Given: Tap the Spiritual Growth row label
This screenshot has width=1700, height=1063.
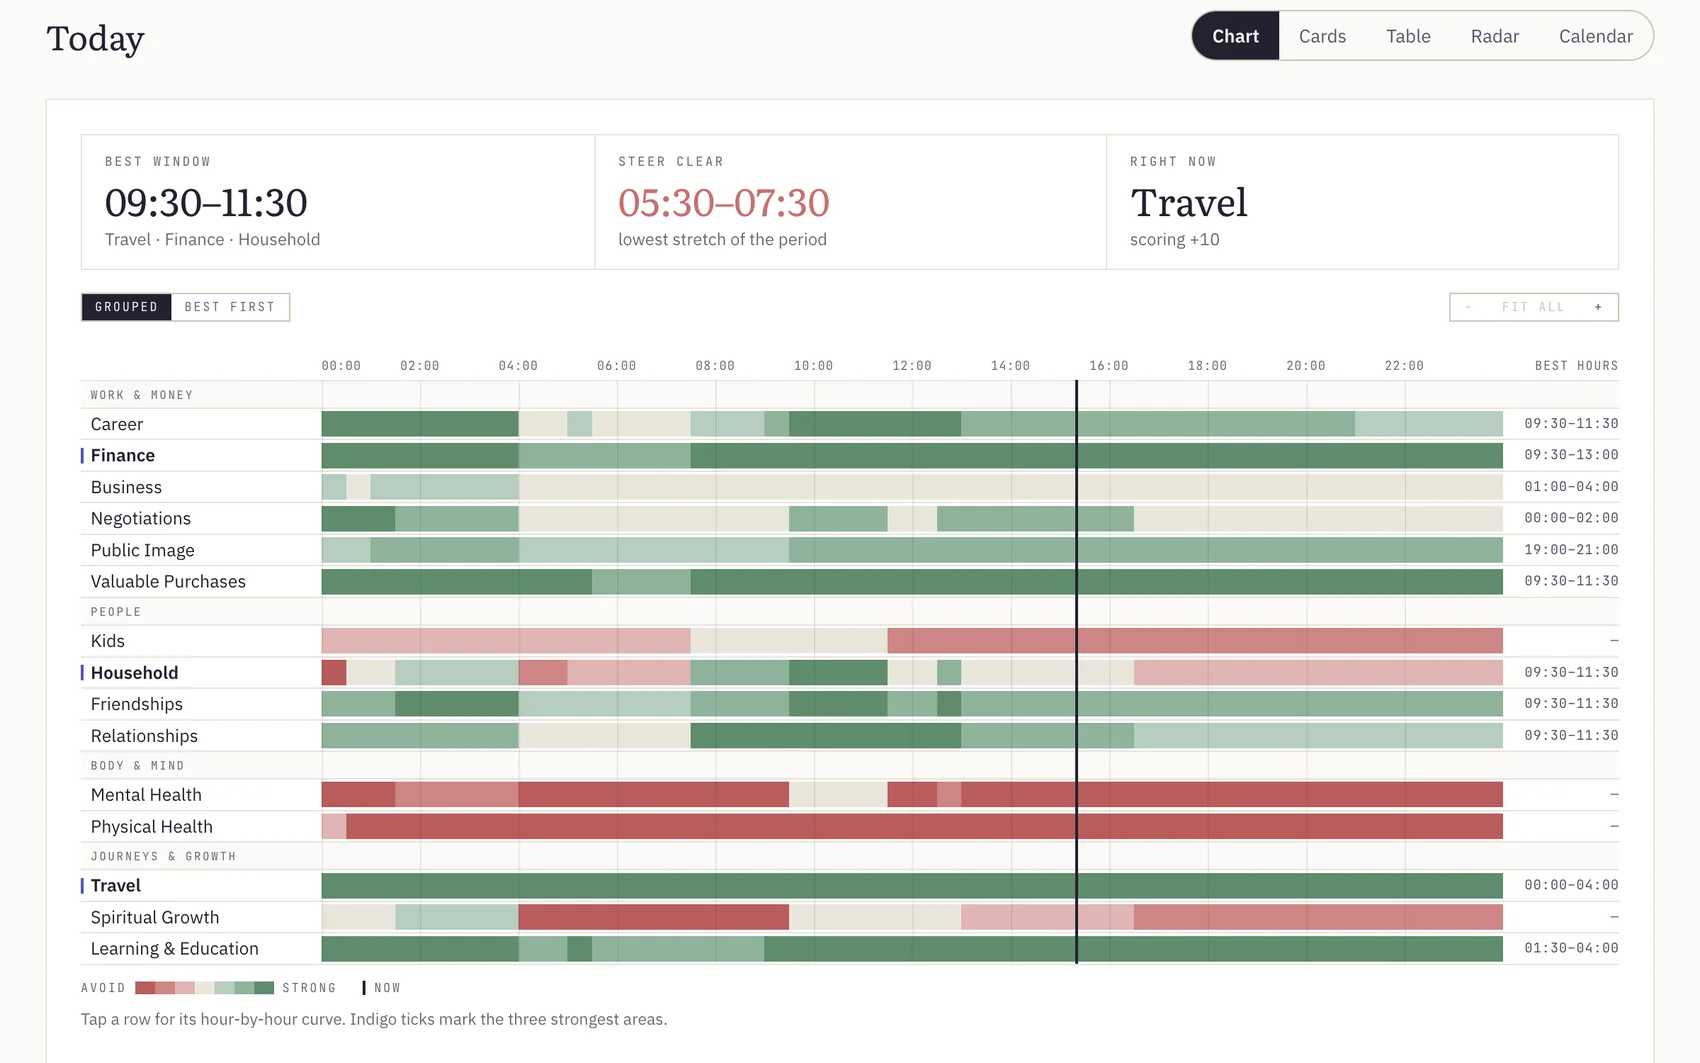Looking at the screenshot, I should pos(155,917).
